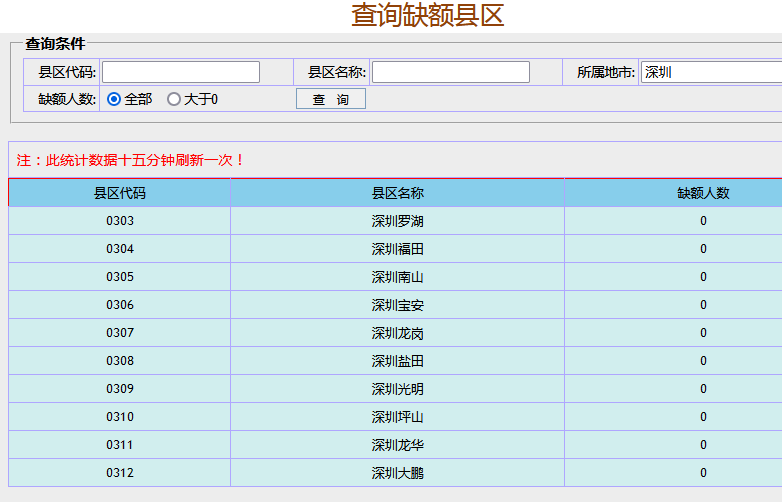Screen dimensions: 782x502
Task: Click the 深圳大鹏 name cell
Action: tap(397, 472)
